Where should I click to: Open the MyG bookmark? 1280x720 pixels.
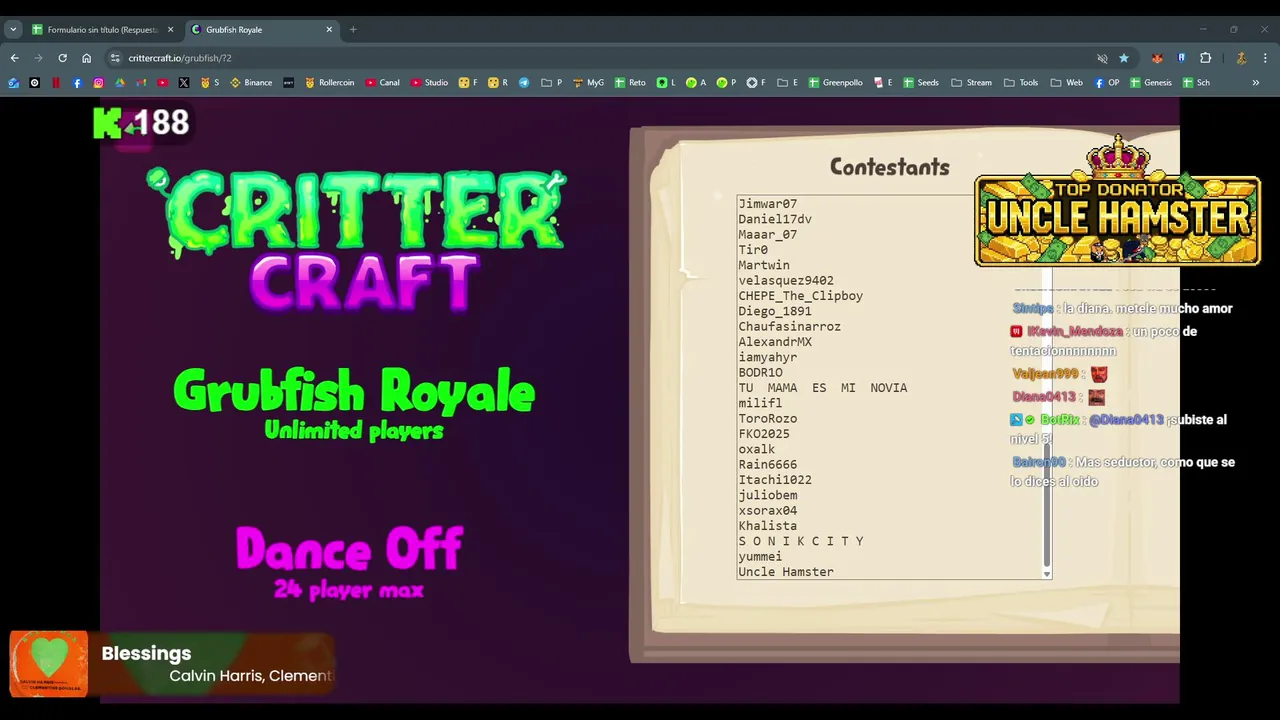click(x=588, y=83)
